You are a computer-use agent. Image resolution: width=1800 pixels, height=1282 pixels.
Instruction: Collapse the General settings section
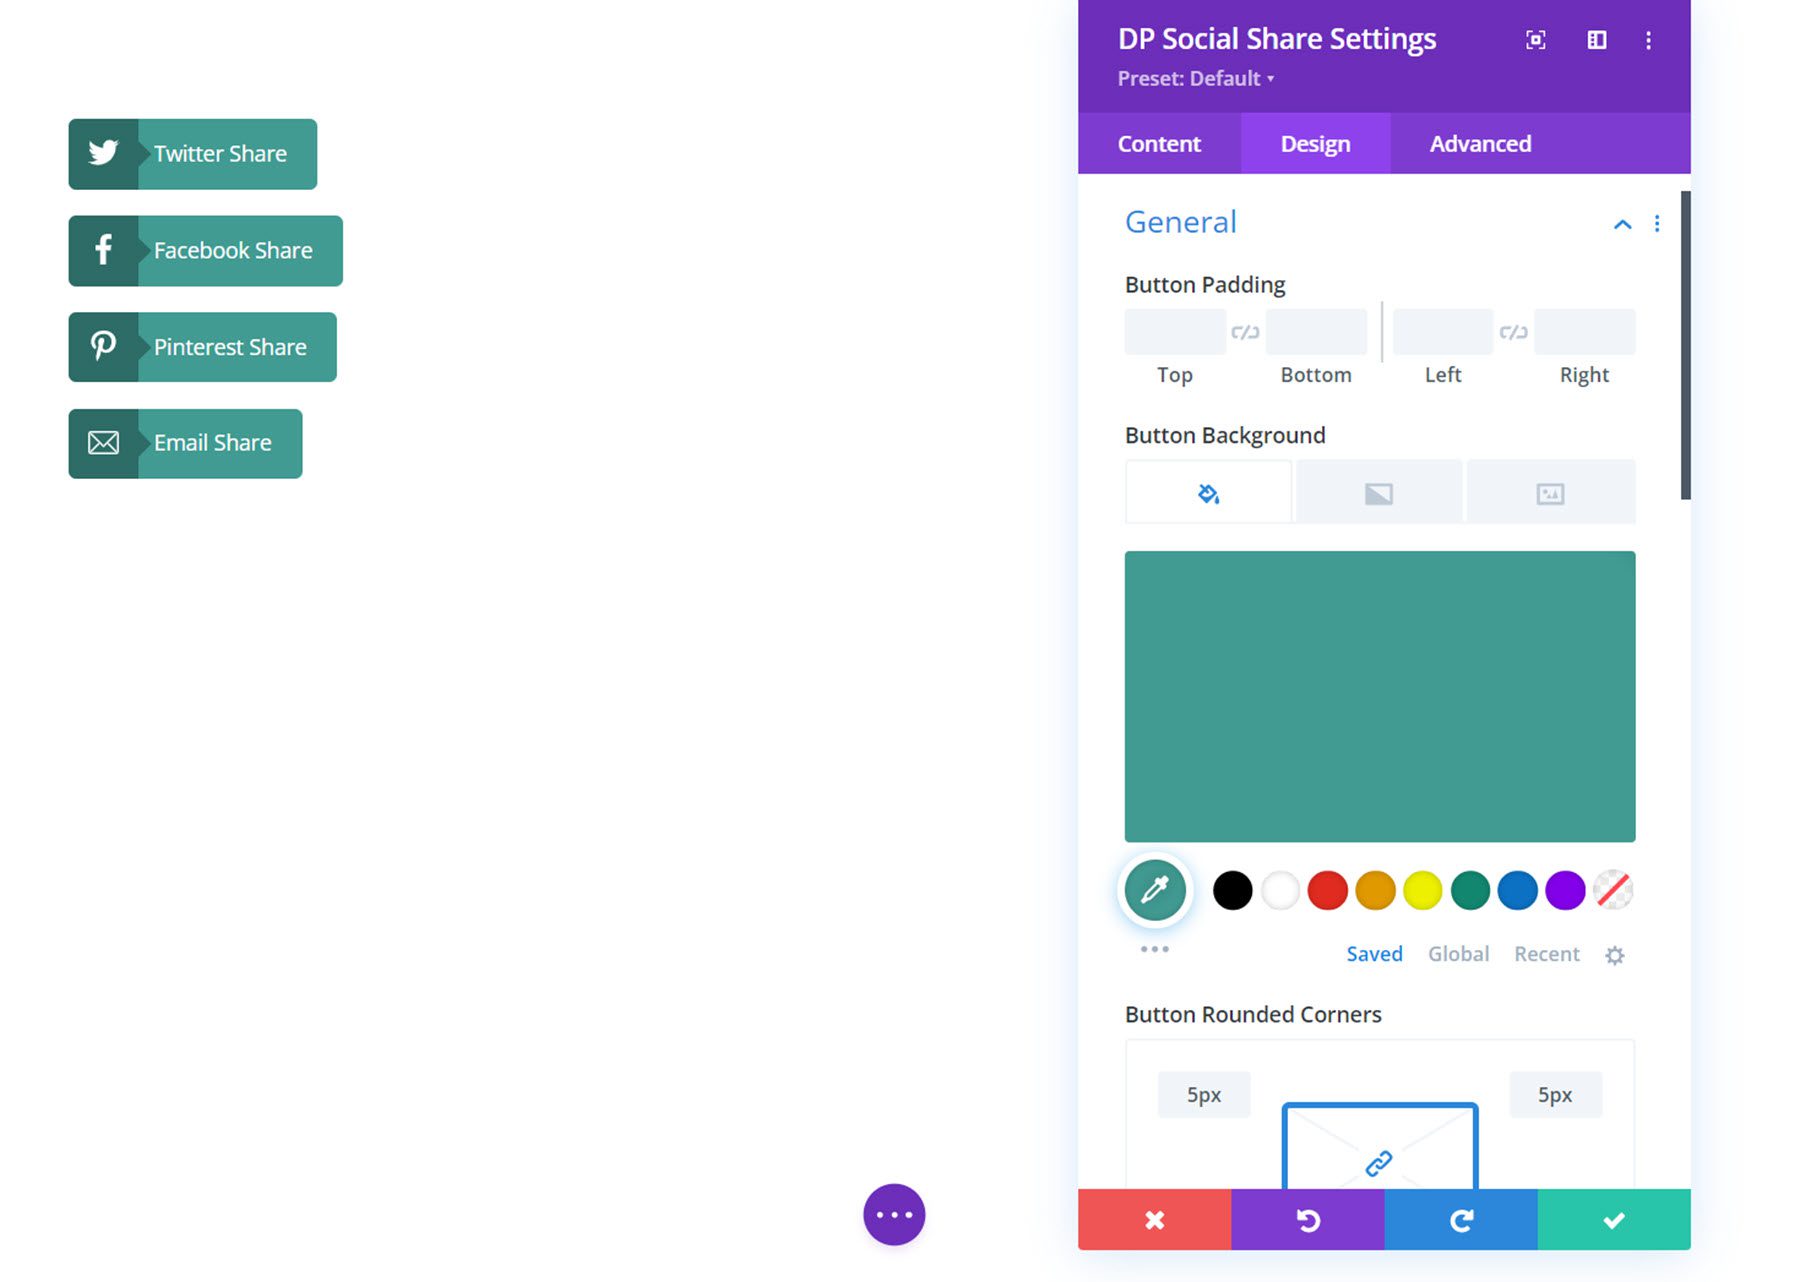pyautogui.click(x=1622, y=224)
